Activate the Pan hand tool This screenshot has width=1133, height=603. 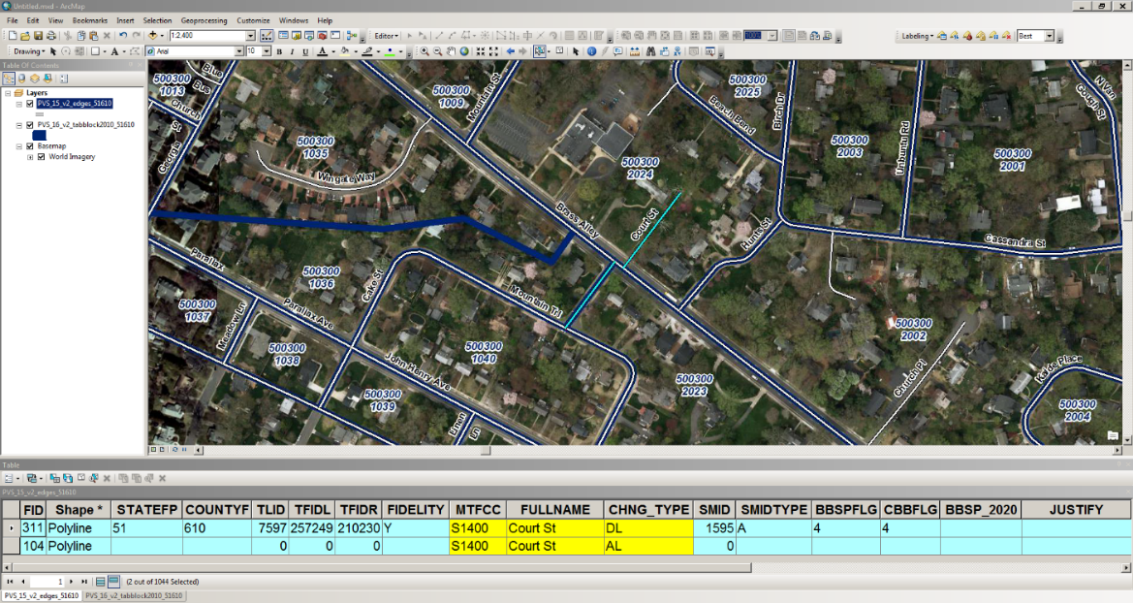tap(453, 51)
